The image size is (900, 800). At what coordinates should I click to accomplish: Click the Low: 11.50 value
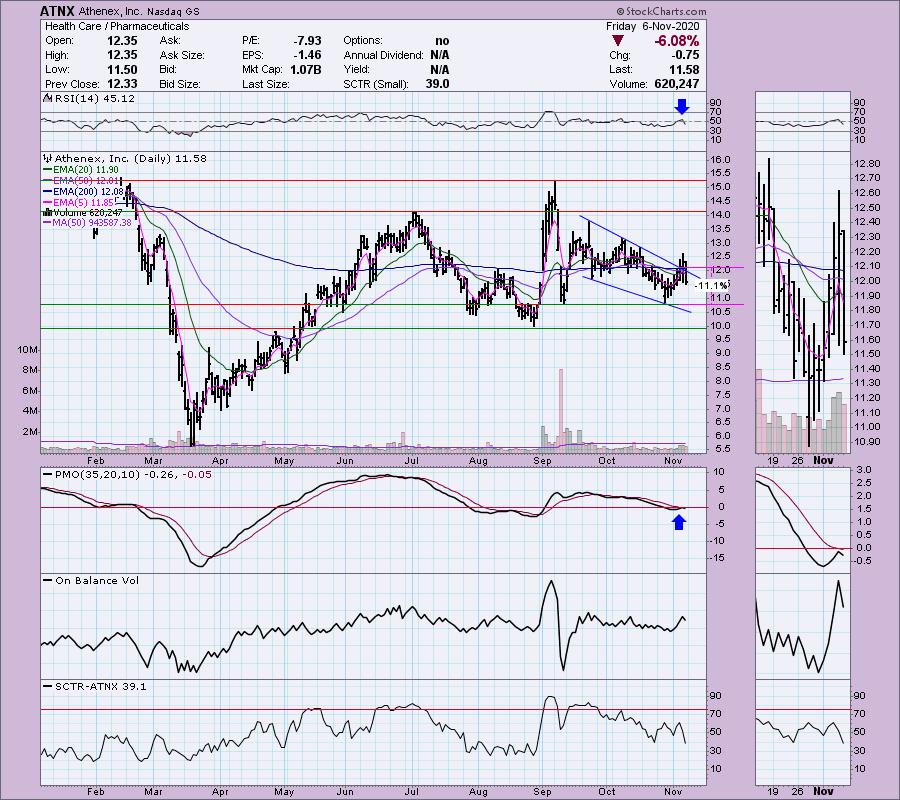click(x=122, y=69)
